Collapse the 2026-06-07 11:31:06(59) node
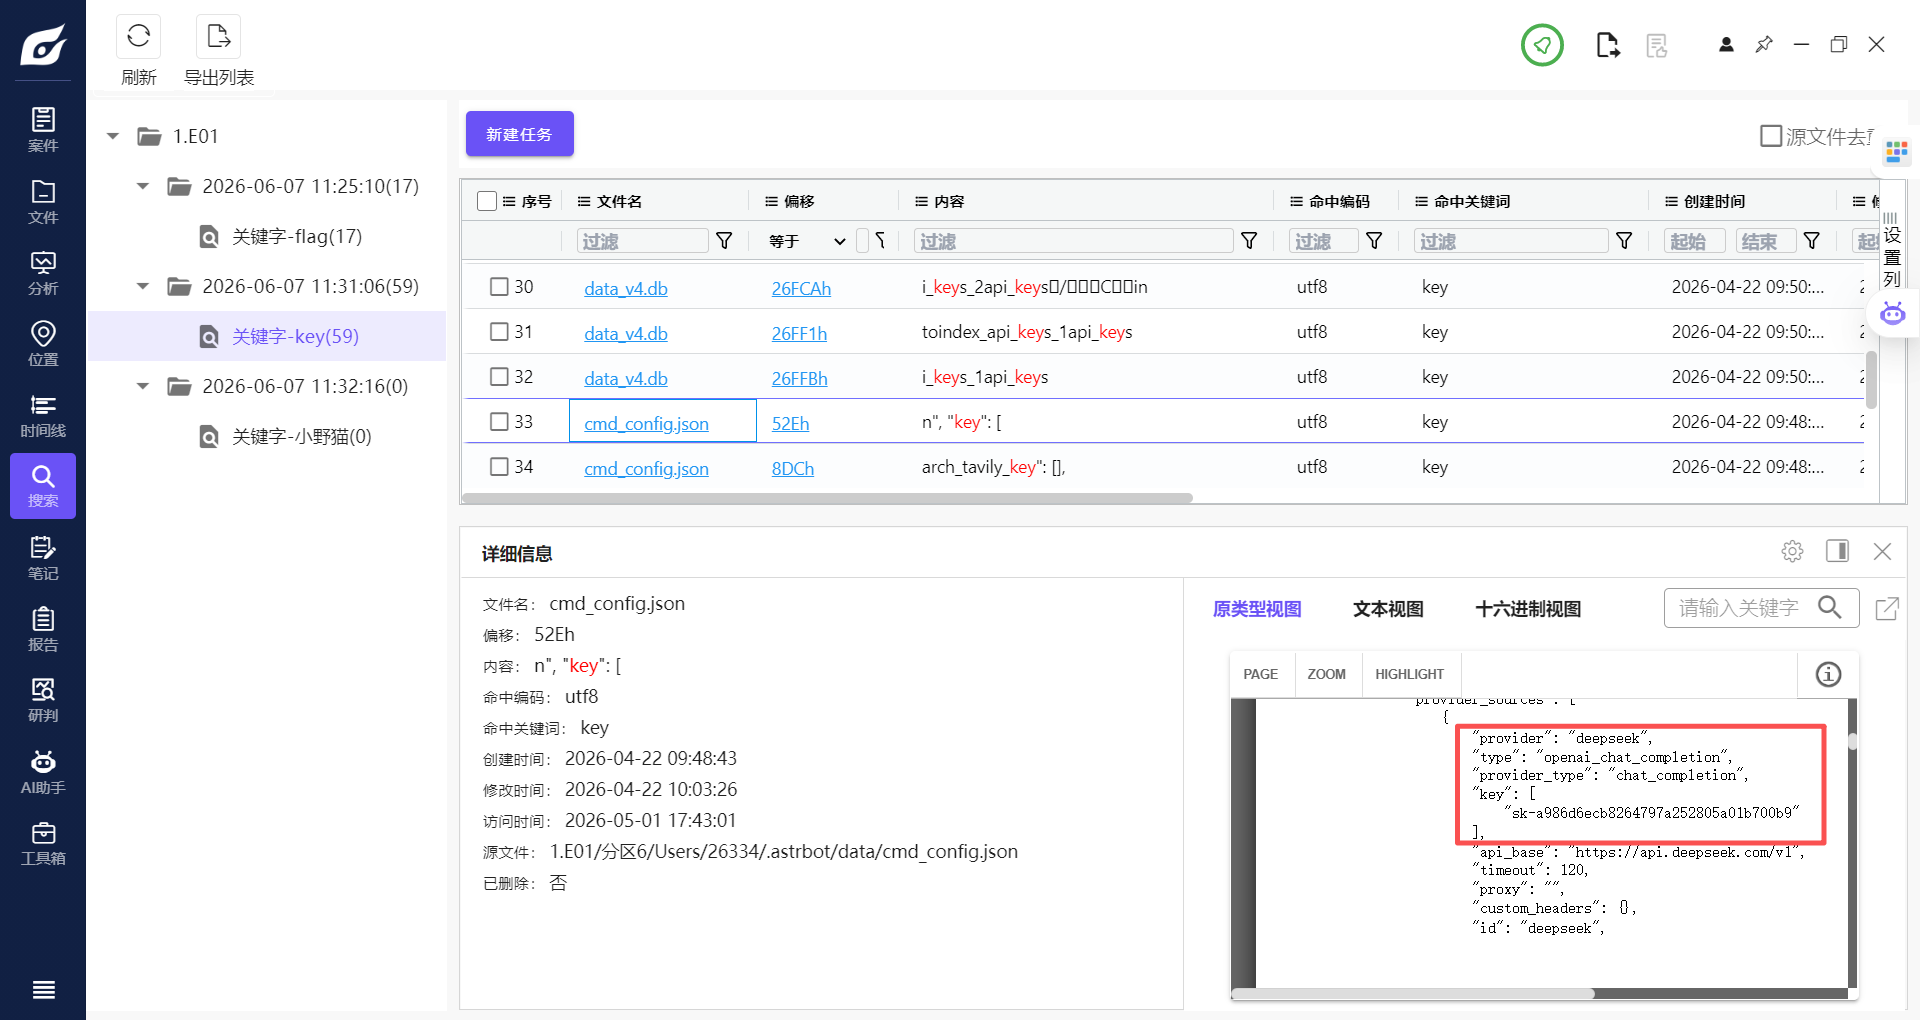Viewport: 1920px width, 1020px height. pyautogui.click(x=143, y=286)
